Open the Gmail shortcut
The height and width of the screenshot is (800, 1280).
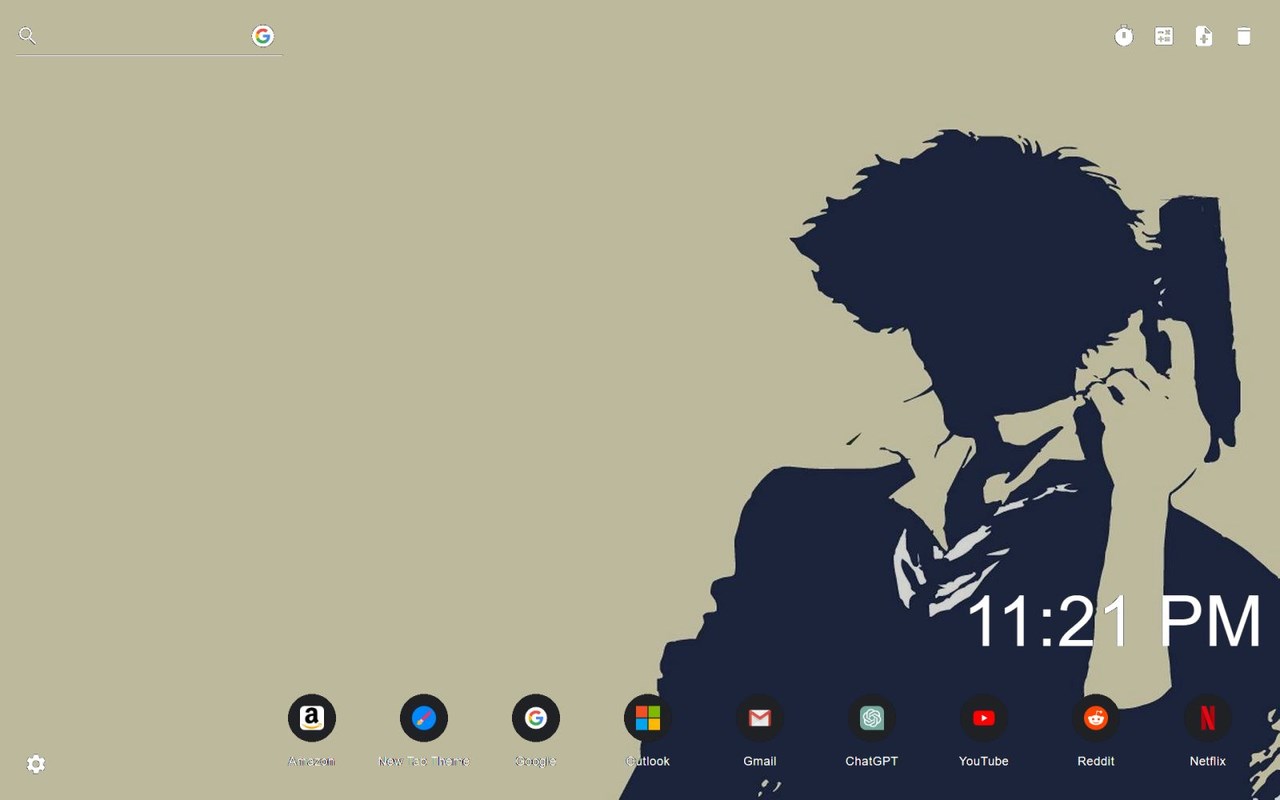[x=760, y=718]
